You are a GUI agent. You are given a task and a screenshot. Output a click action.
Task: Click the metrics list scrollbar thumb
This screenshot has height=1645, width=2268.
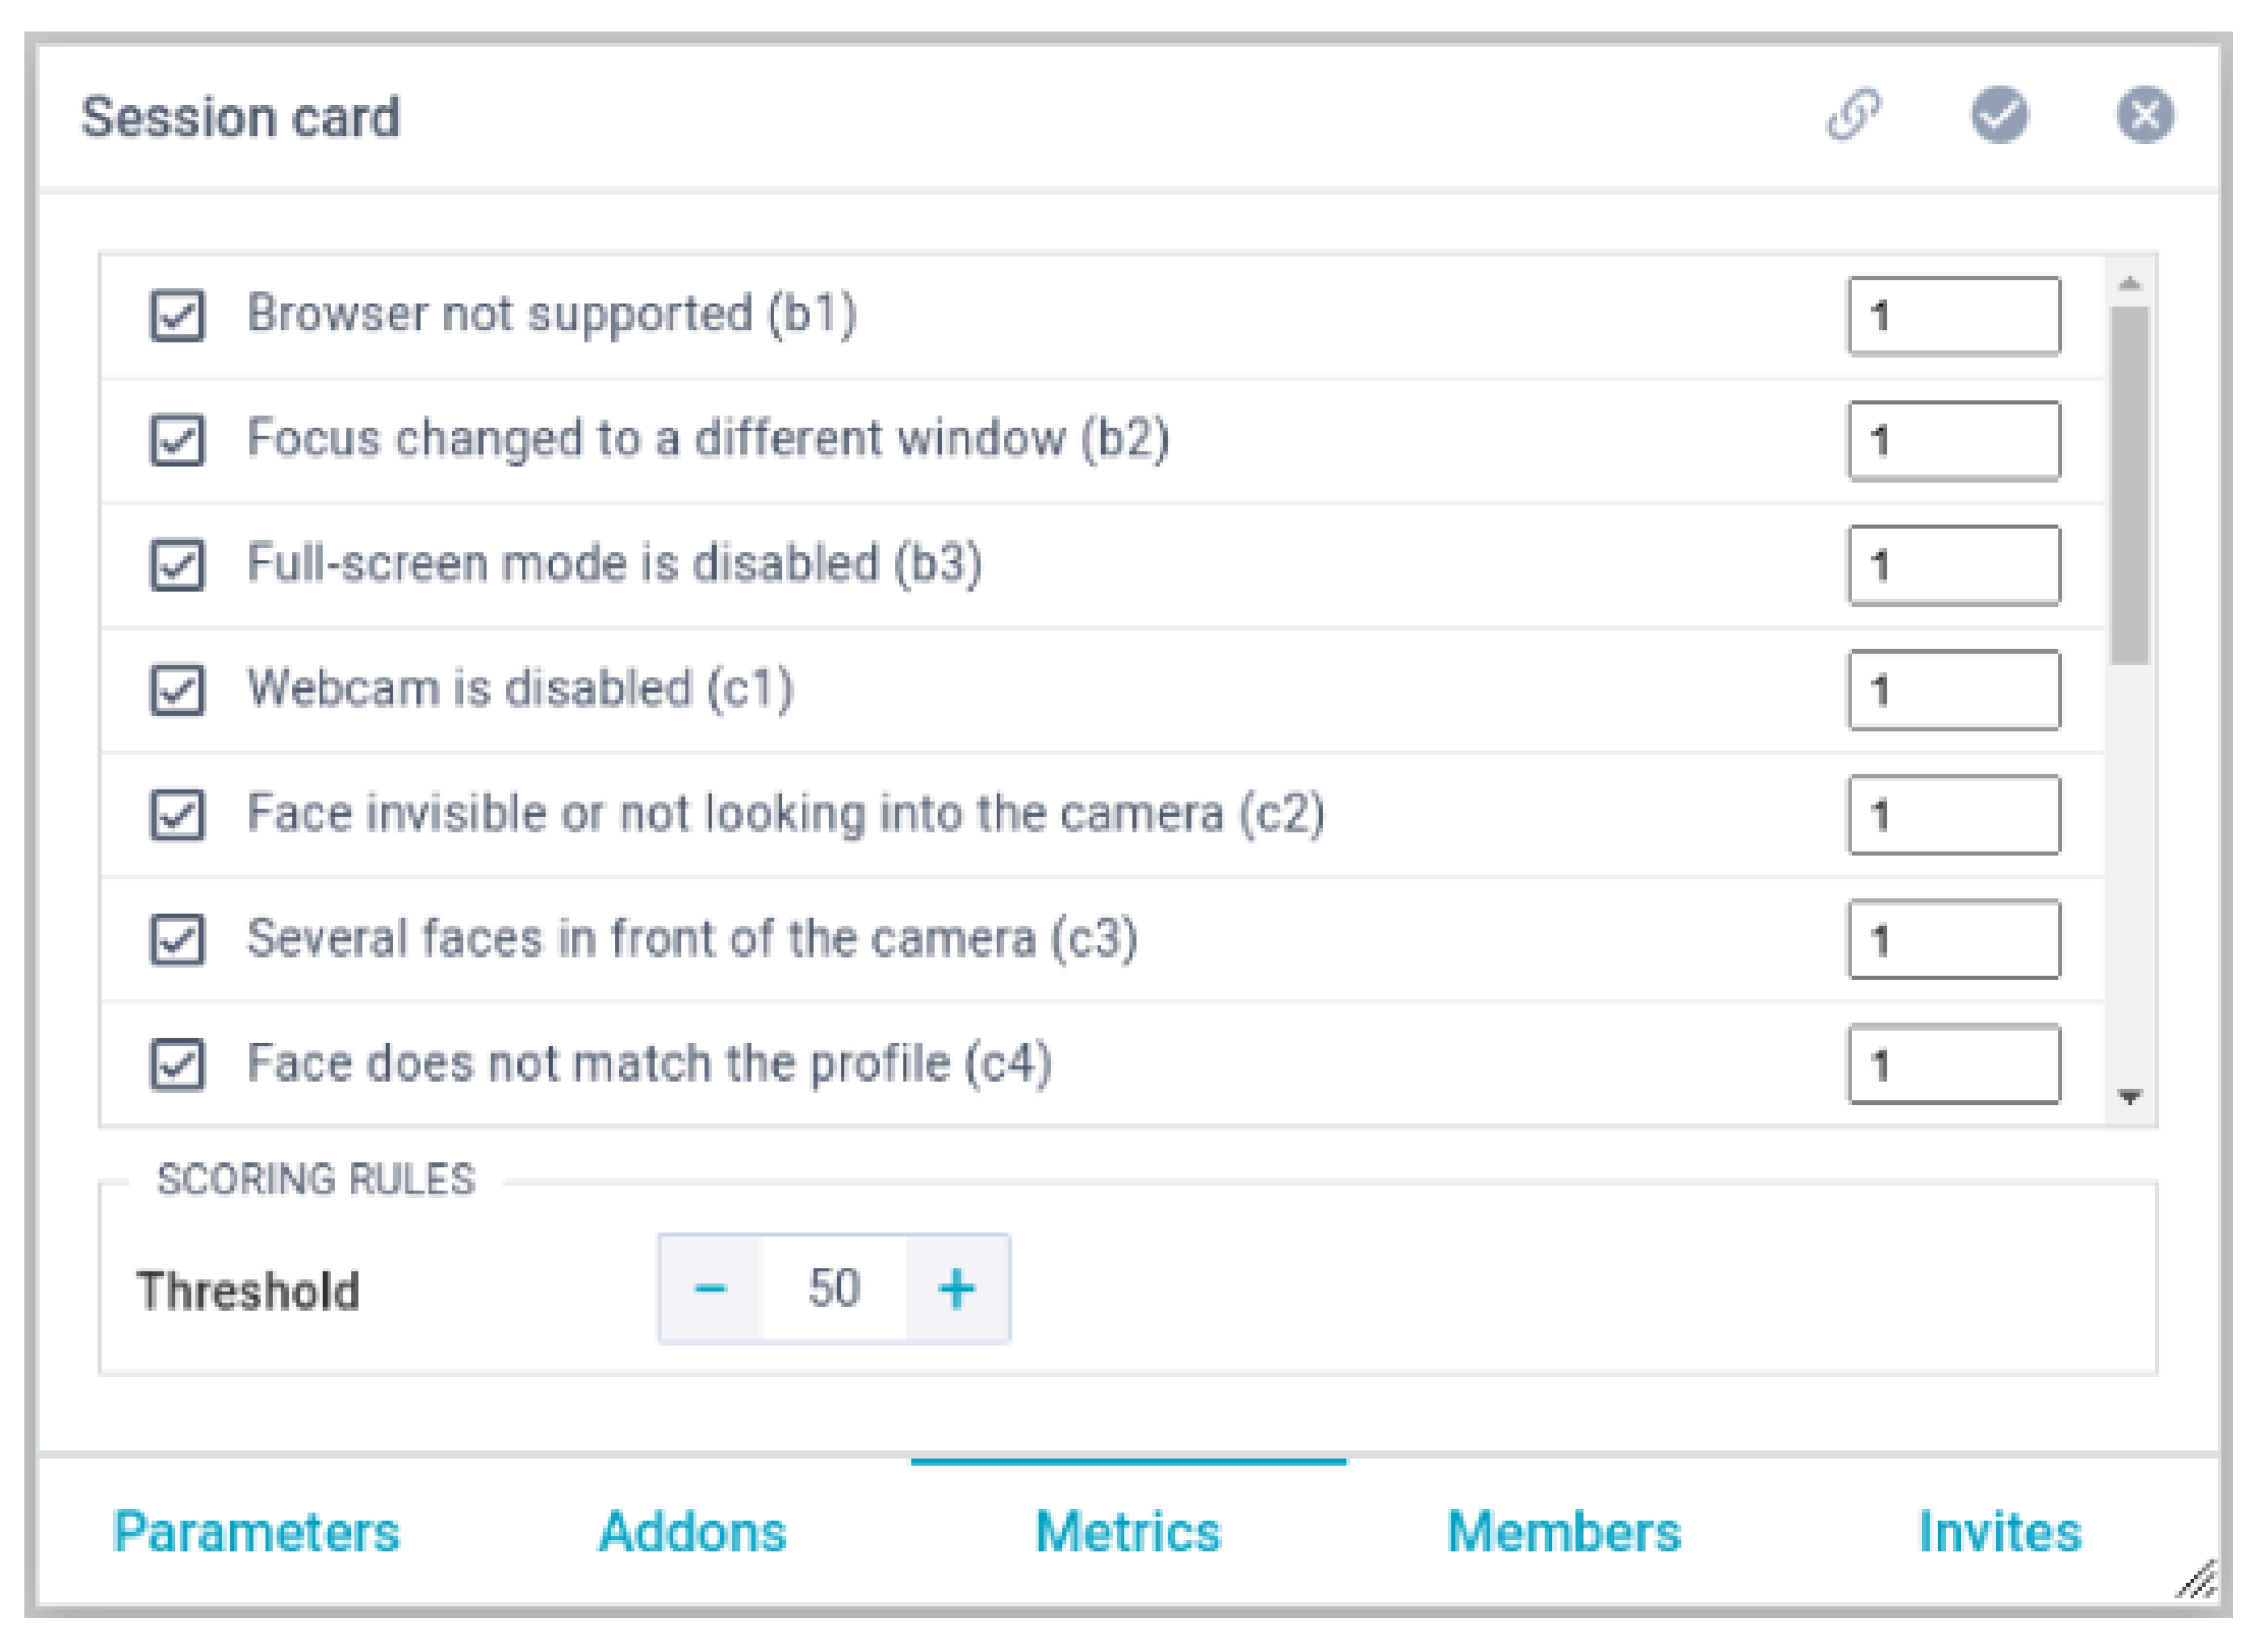click(2129, 485)
